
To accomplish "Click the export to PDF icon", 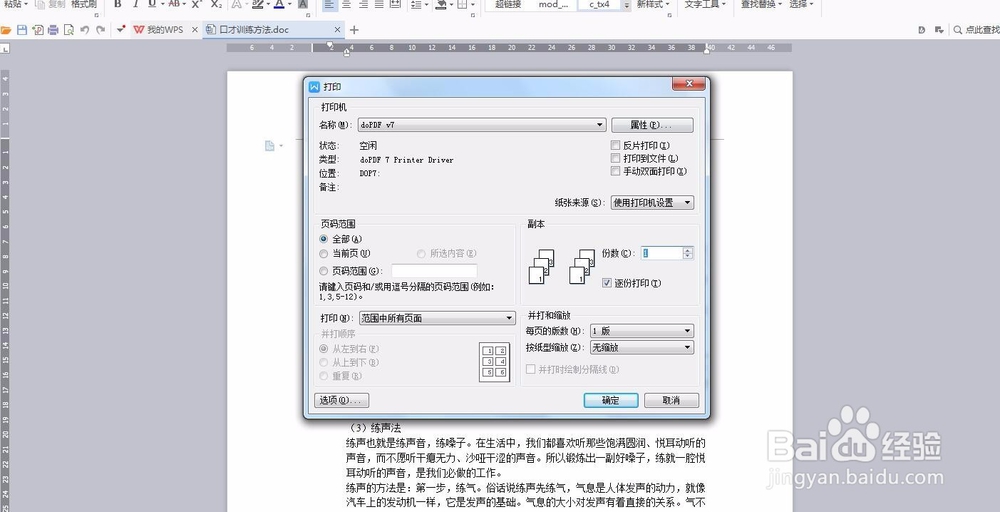I will 38,30.
